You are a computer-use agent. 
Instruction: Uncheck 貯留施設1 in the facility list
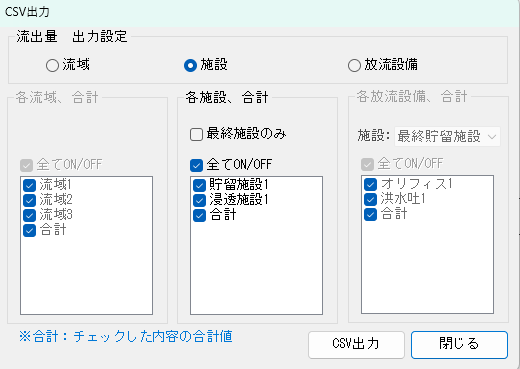point(199,185)
